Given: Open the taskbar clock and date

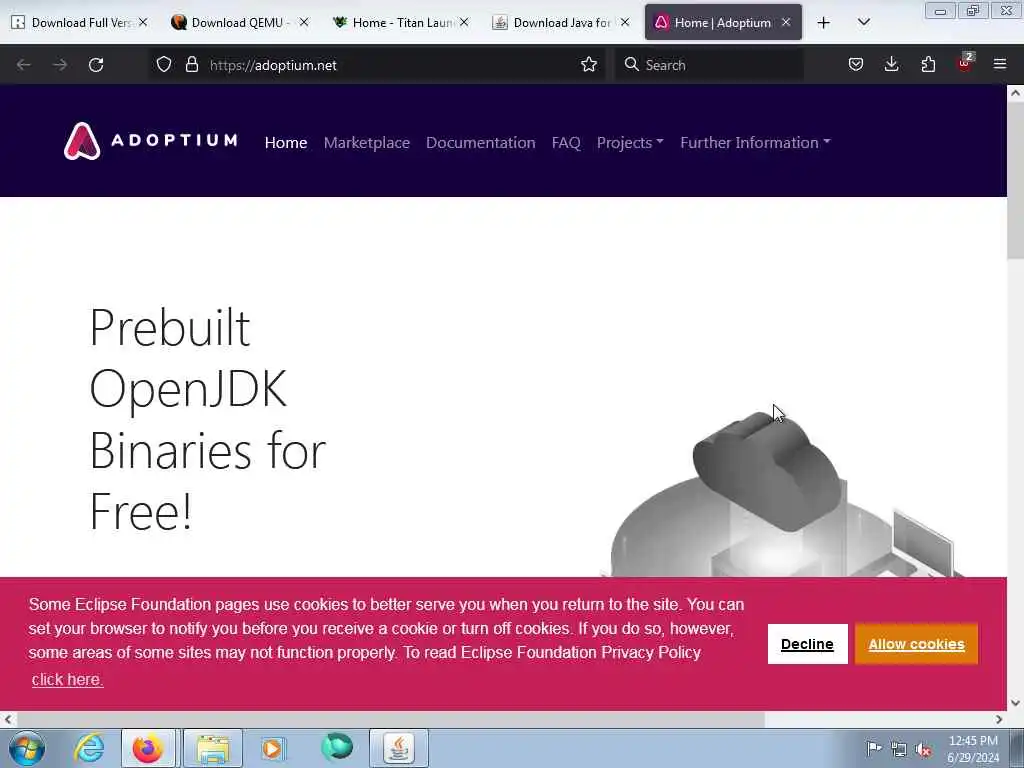Looking at the screenshot, I should click(x=973, y=749).
